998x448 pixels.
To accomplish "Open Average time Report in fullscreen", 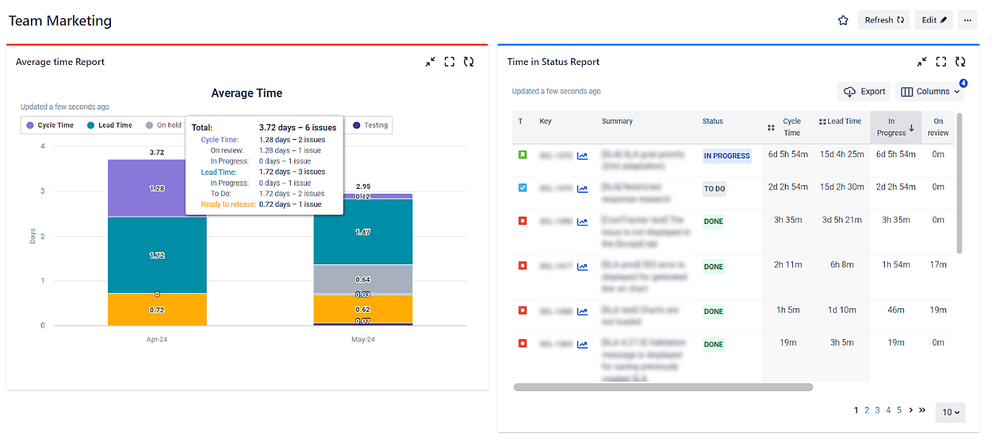I will point(449,62).
